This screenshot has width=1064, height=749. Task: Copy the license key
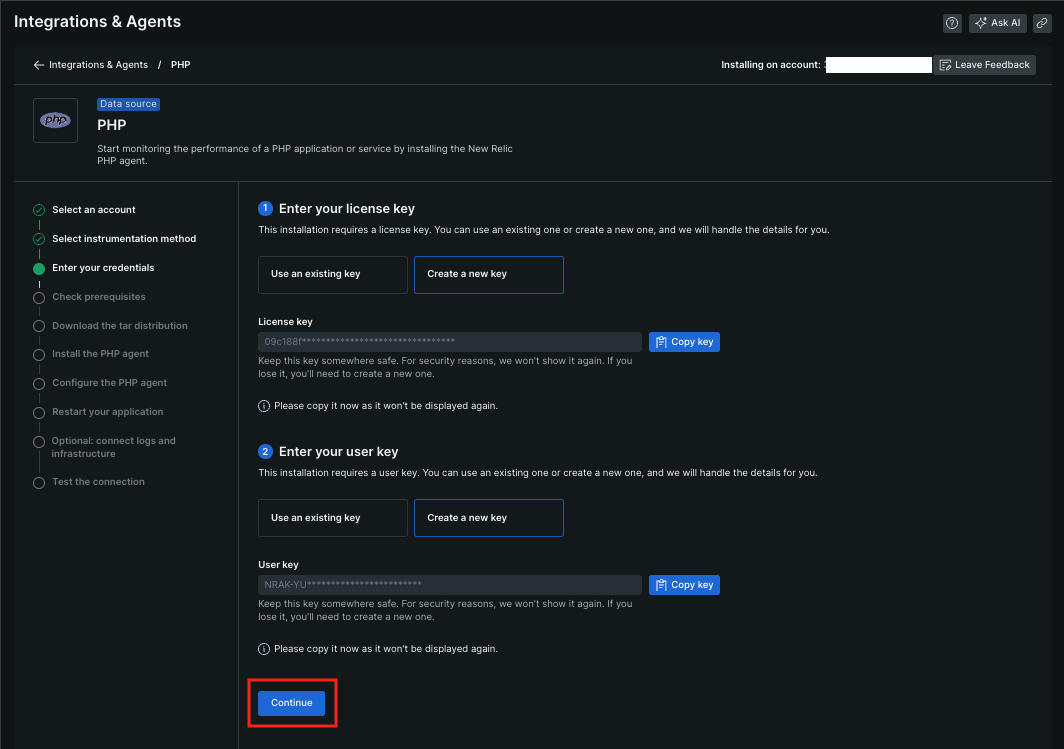tap(684, 342)
